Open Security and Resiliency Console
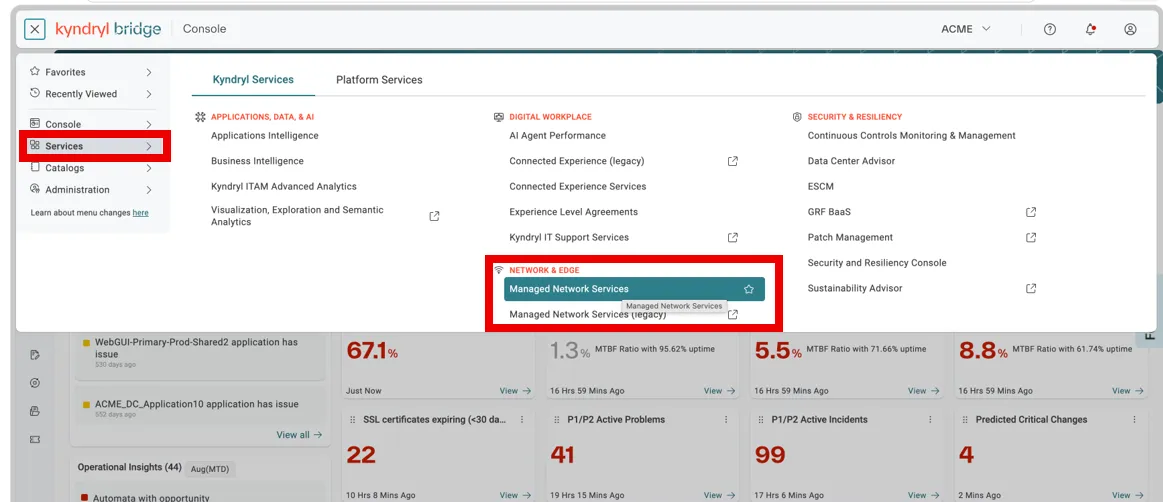The image size is (1163, 502). tap(877, 263)
